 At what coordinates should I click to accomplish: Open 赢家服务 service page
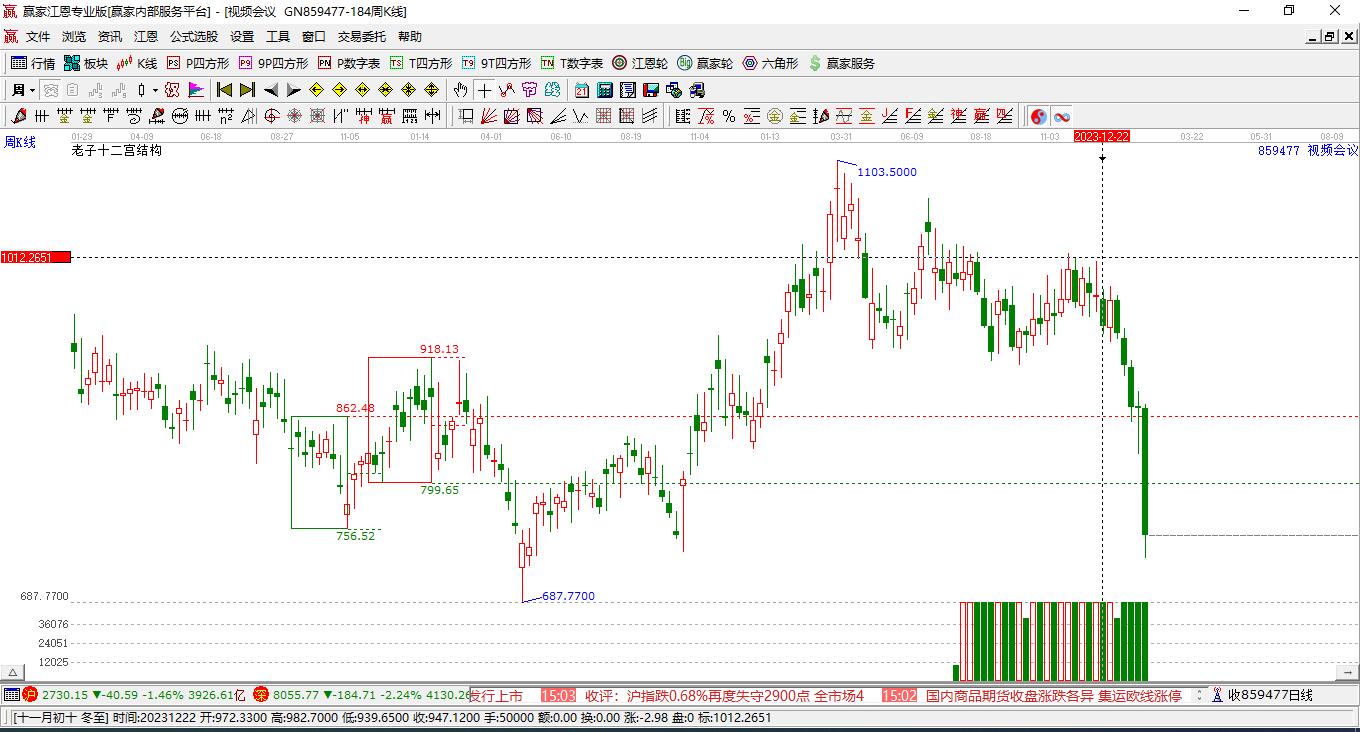(841, 63)
